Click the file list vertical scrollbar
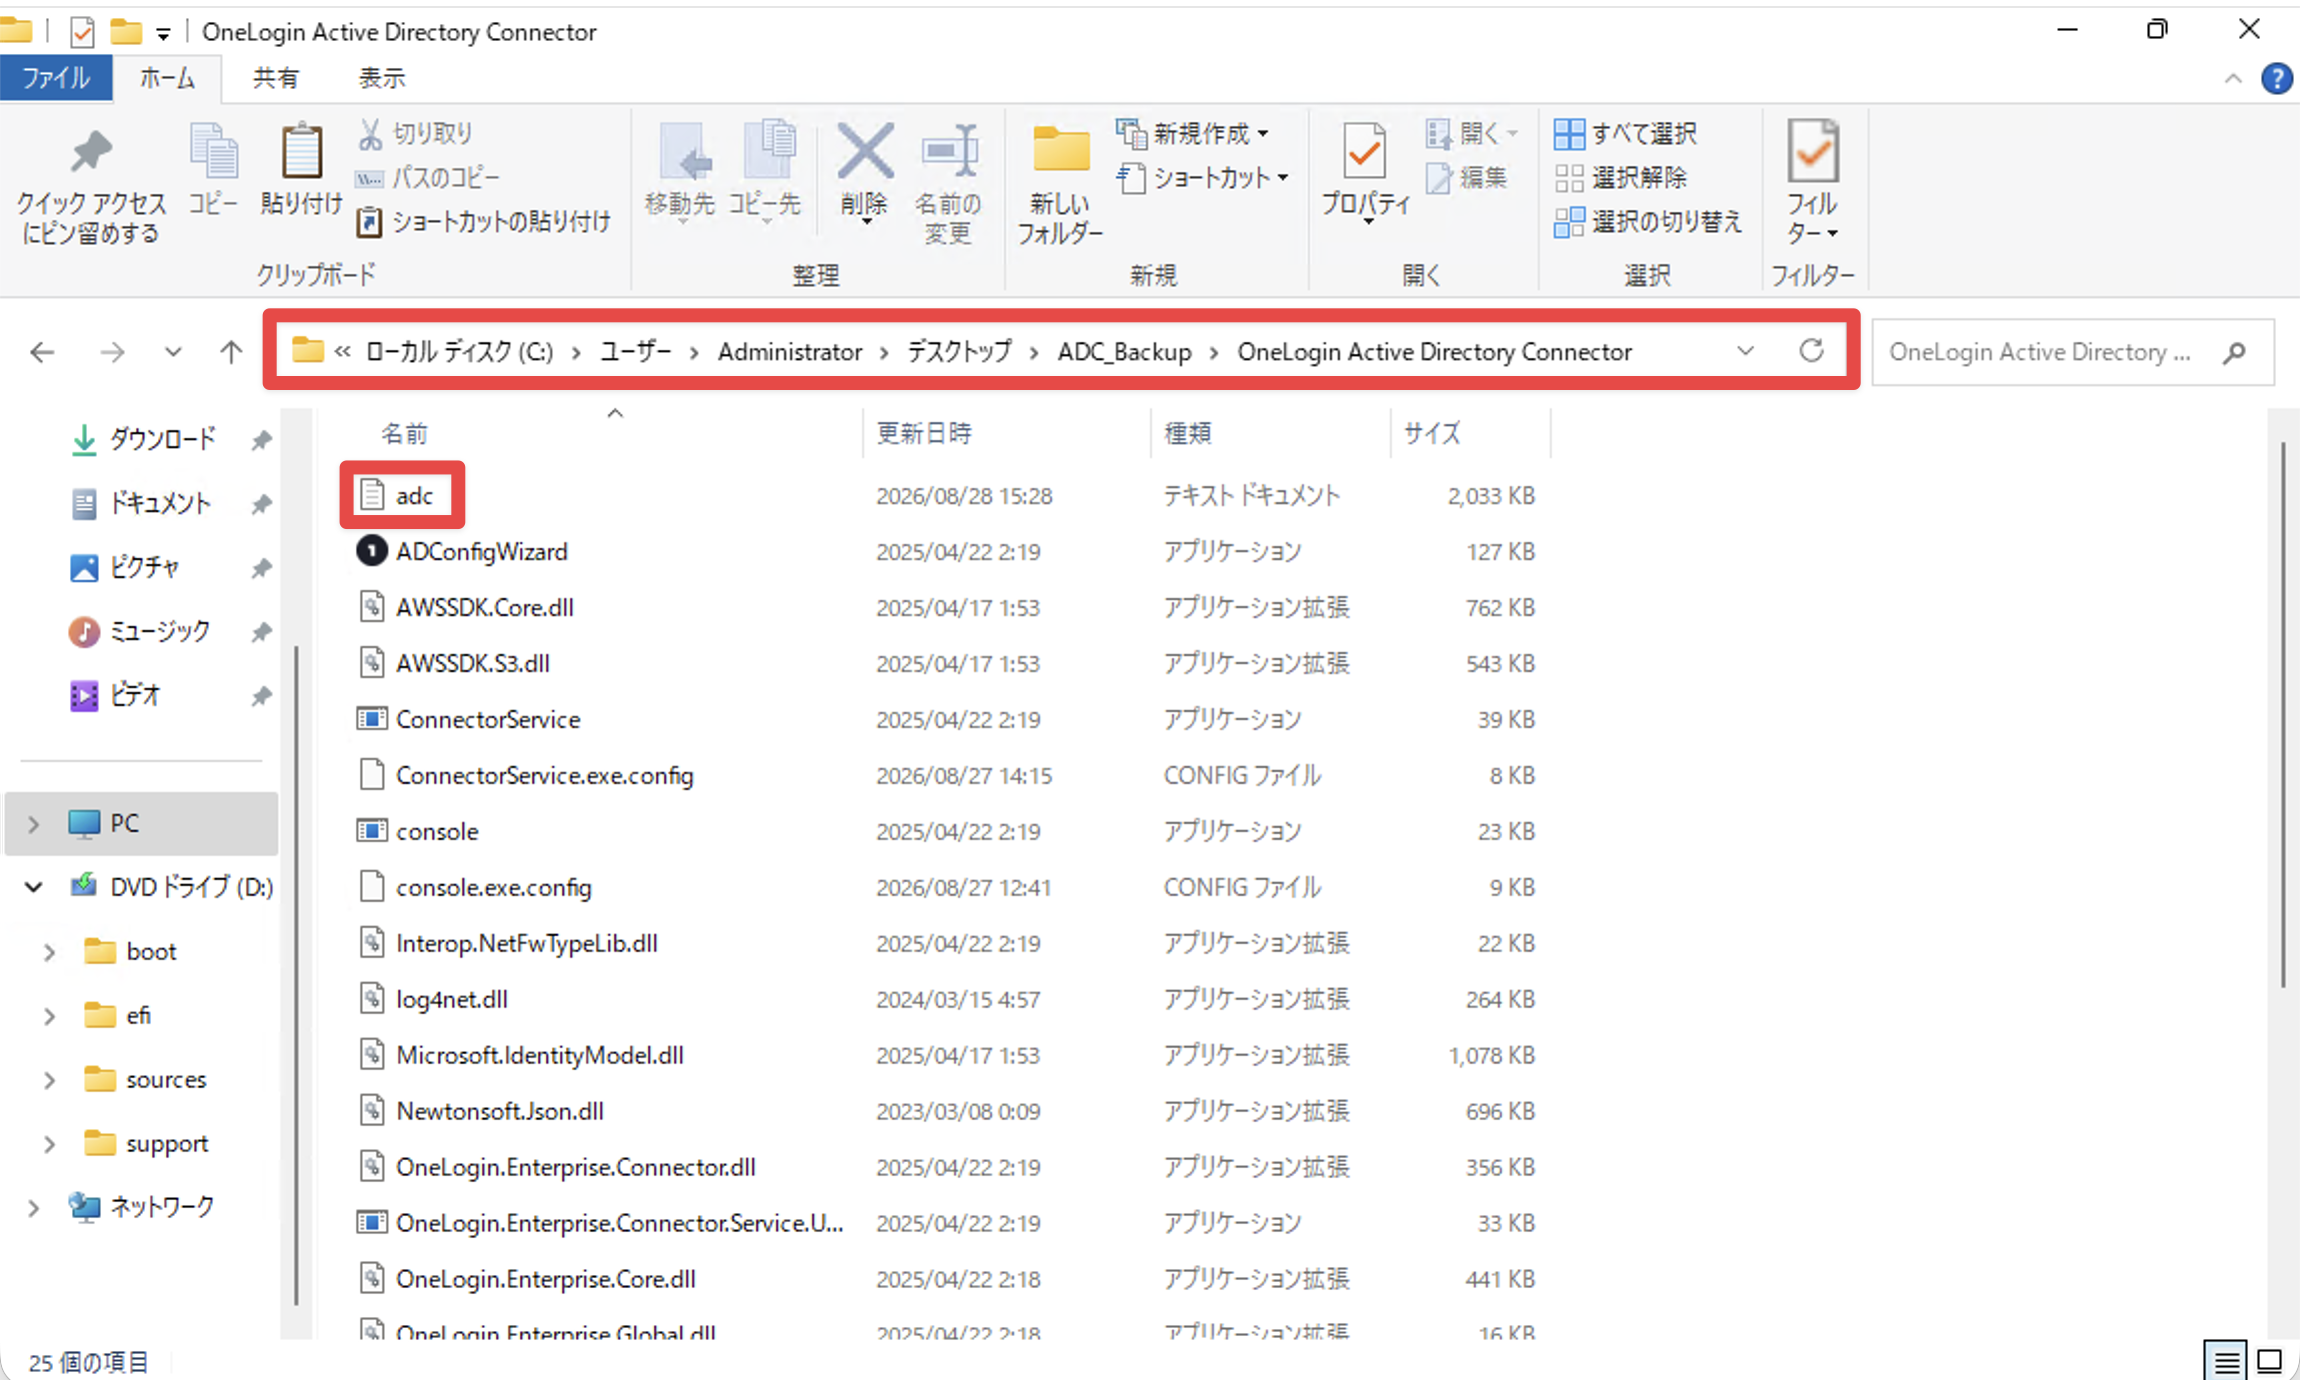 (x=2283, y=714)
